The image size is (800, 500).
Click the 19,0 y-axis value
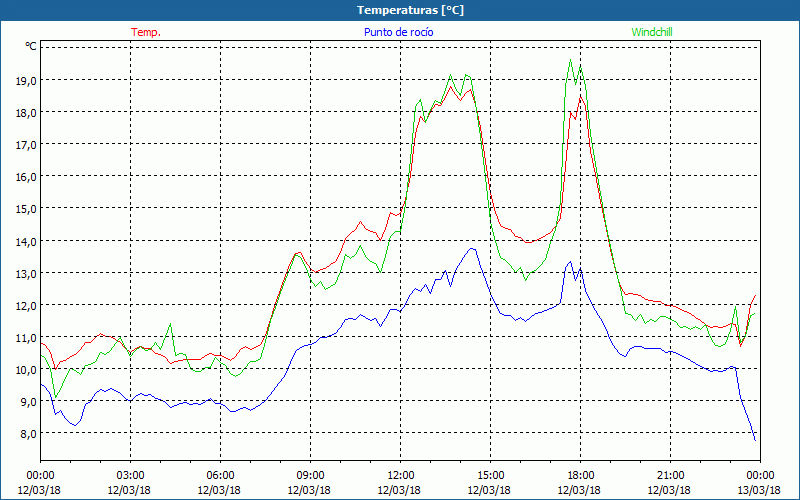coord(26,81)
